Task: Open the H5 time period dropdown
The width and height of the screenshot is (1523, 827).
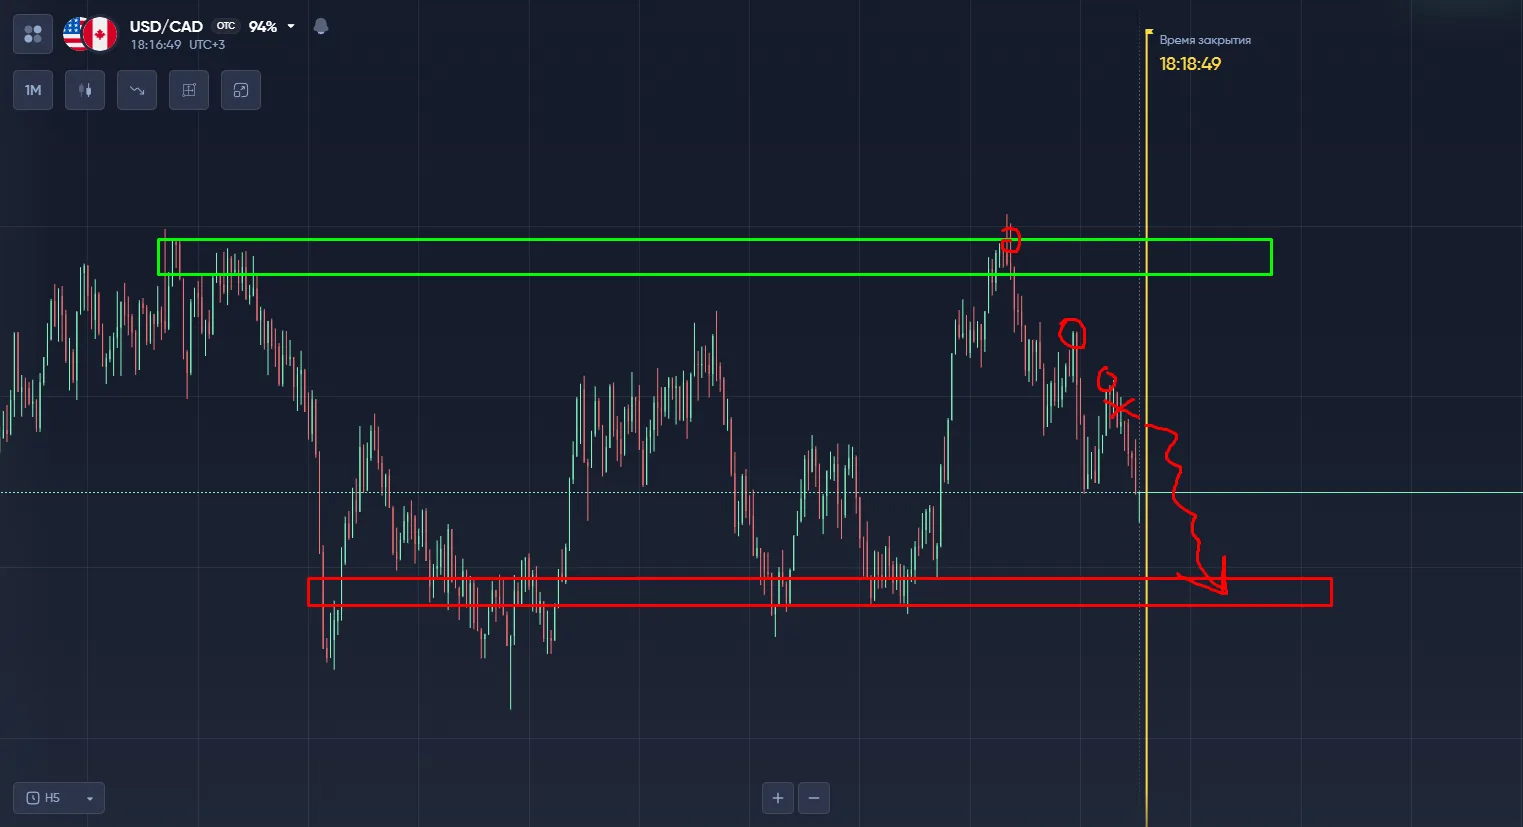Action: [59, 798]
